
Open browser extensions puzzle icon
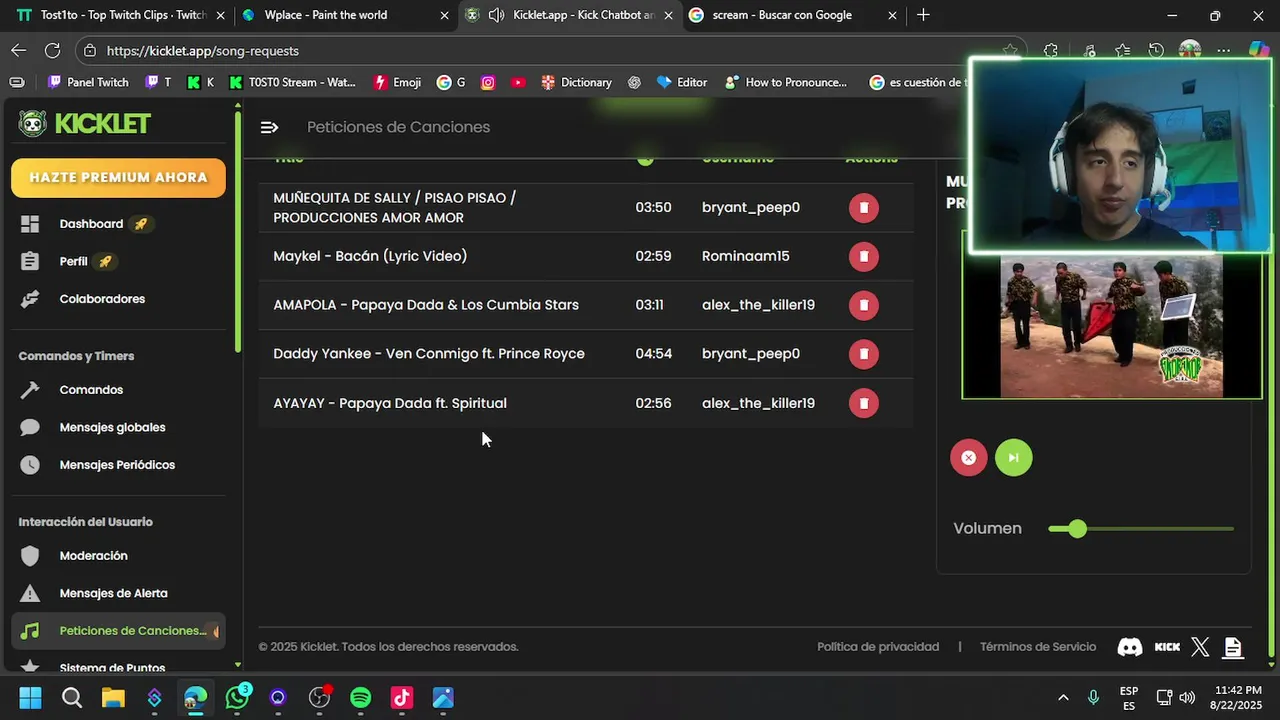pos(1051,51)
